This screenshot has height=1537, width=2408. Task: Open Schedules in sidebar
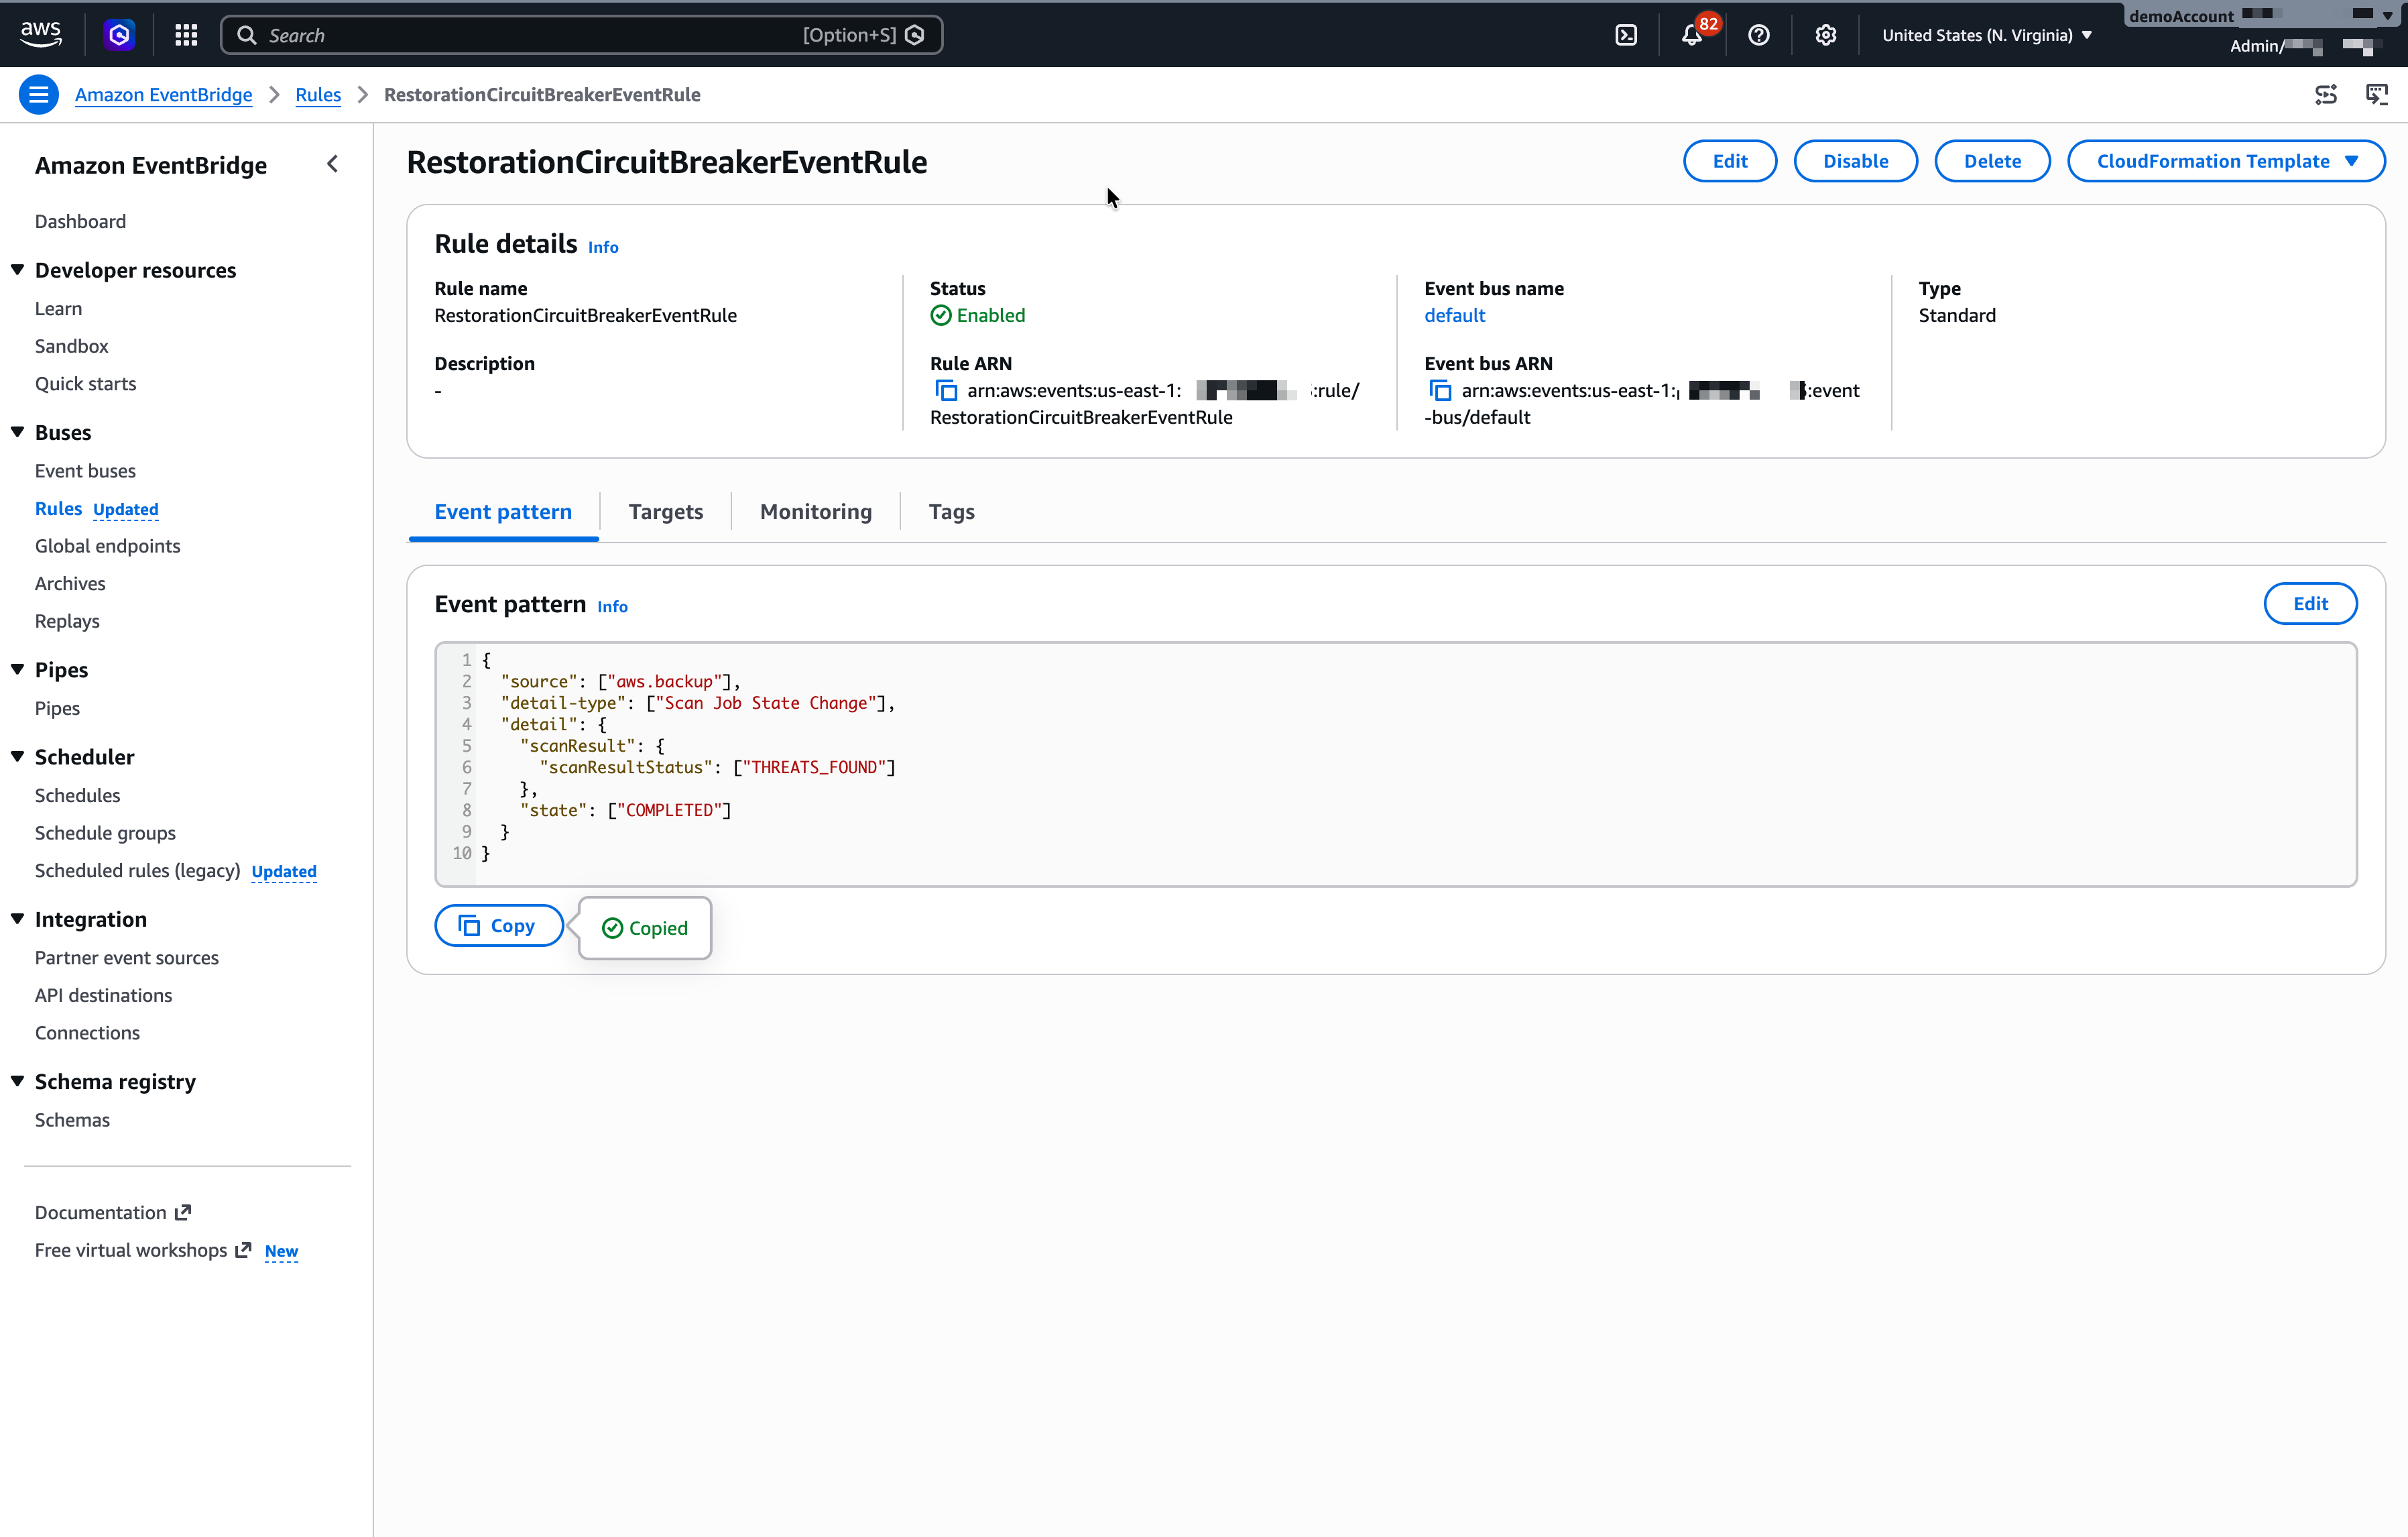coord(78,796)
